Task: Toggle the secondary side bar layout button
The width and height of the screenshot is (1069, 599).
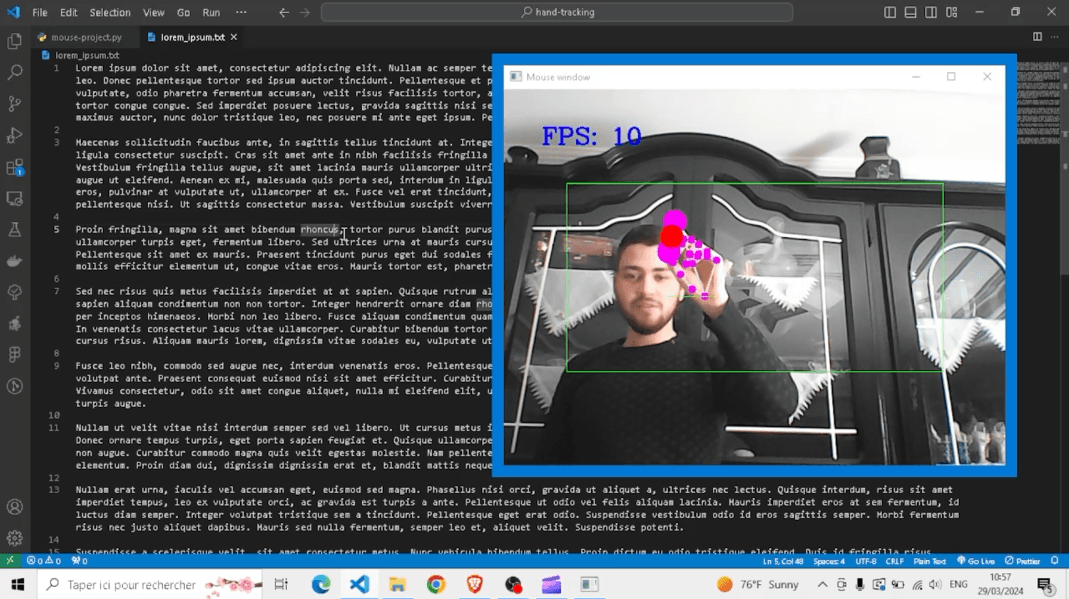Action: point(931,12)
